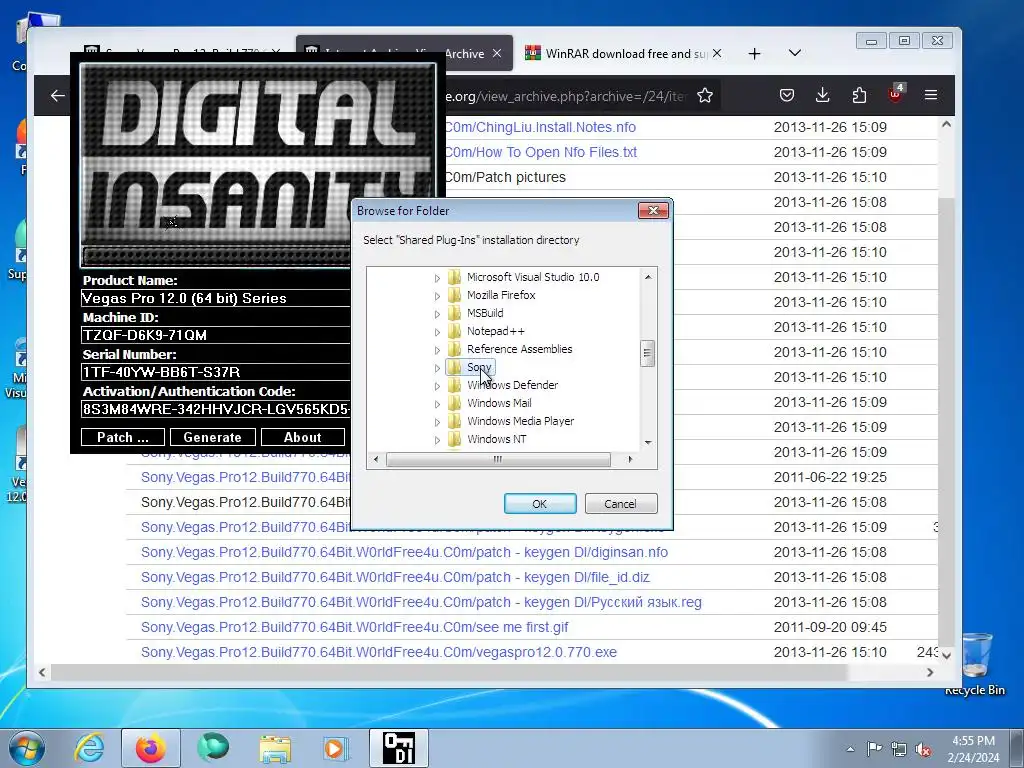This screenshot has height=768, width=1024.
Task: Select the Windows Mail folder
Action: point(499,403)
